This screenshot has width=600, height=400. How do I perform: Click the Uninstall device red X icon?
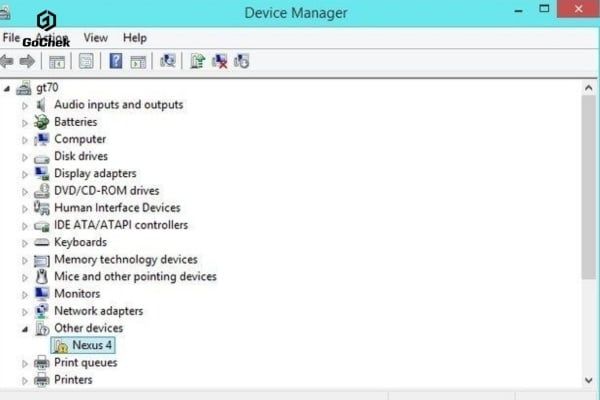pyautogui.click(x=220, y=61)
